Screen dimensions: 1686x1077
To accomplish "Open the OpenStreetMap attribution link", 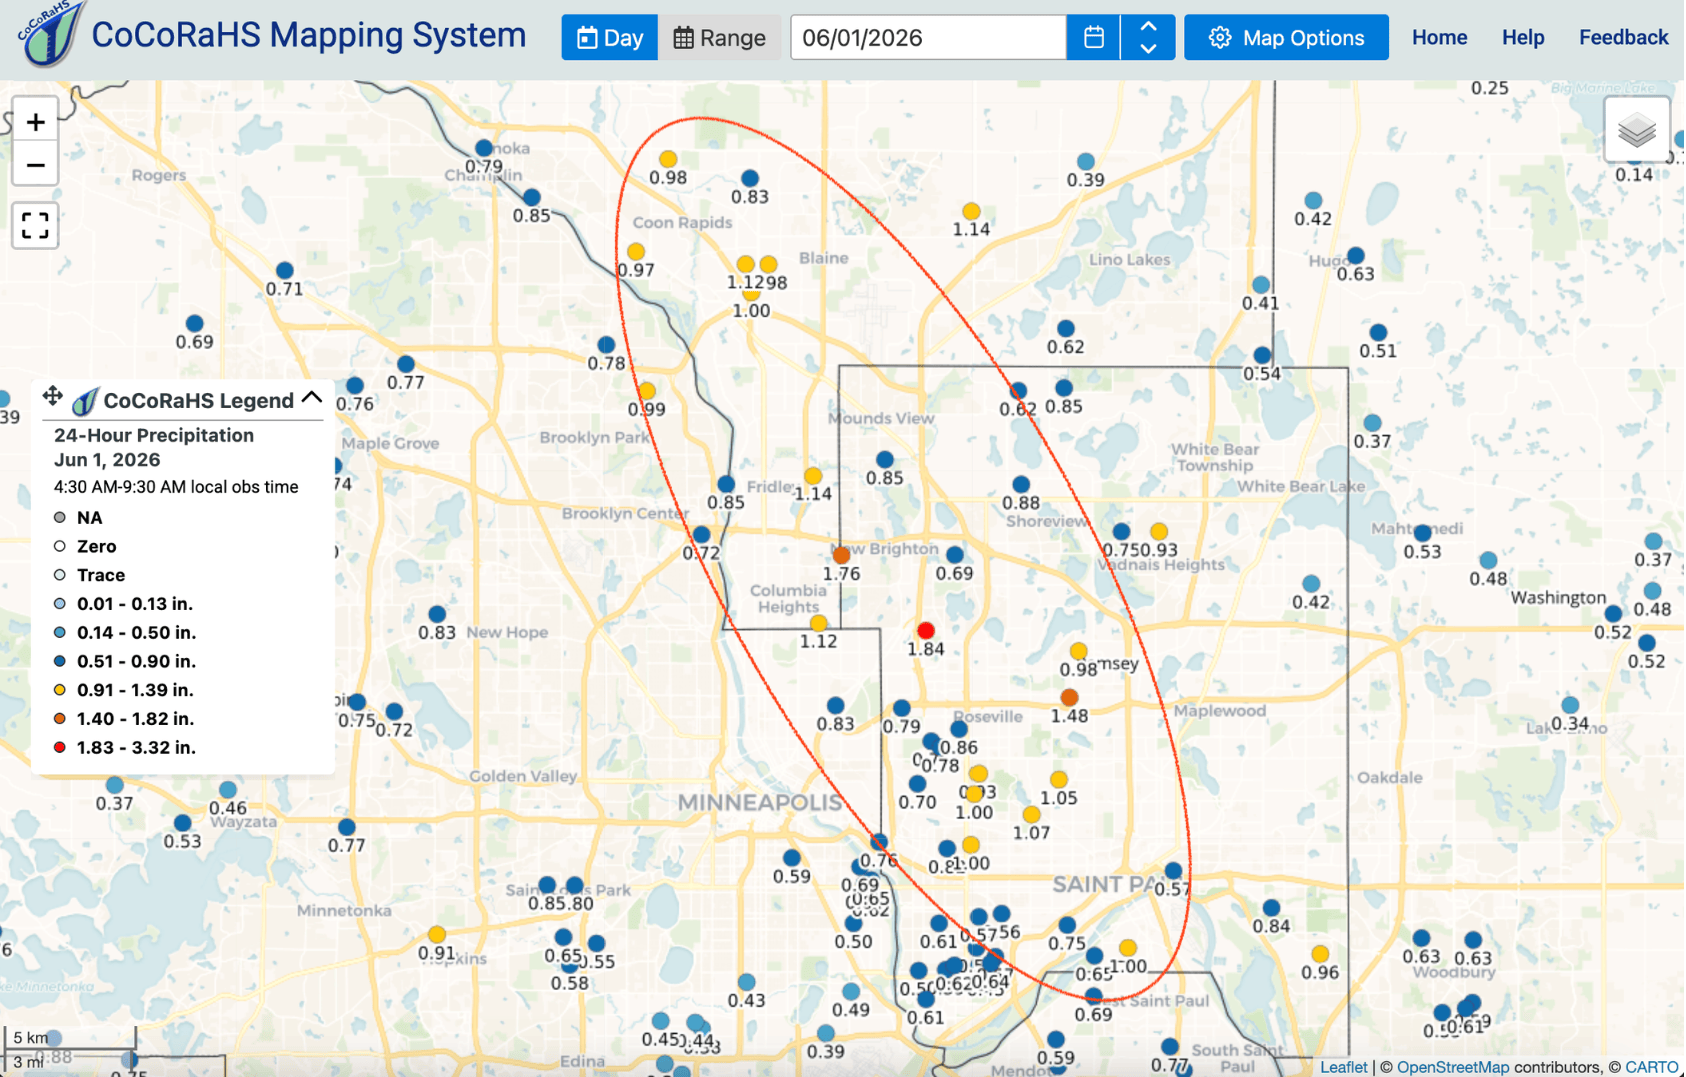I will click(x=1452, y=1067).
